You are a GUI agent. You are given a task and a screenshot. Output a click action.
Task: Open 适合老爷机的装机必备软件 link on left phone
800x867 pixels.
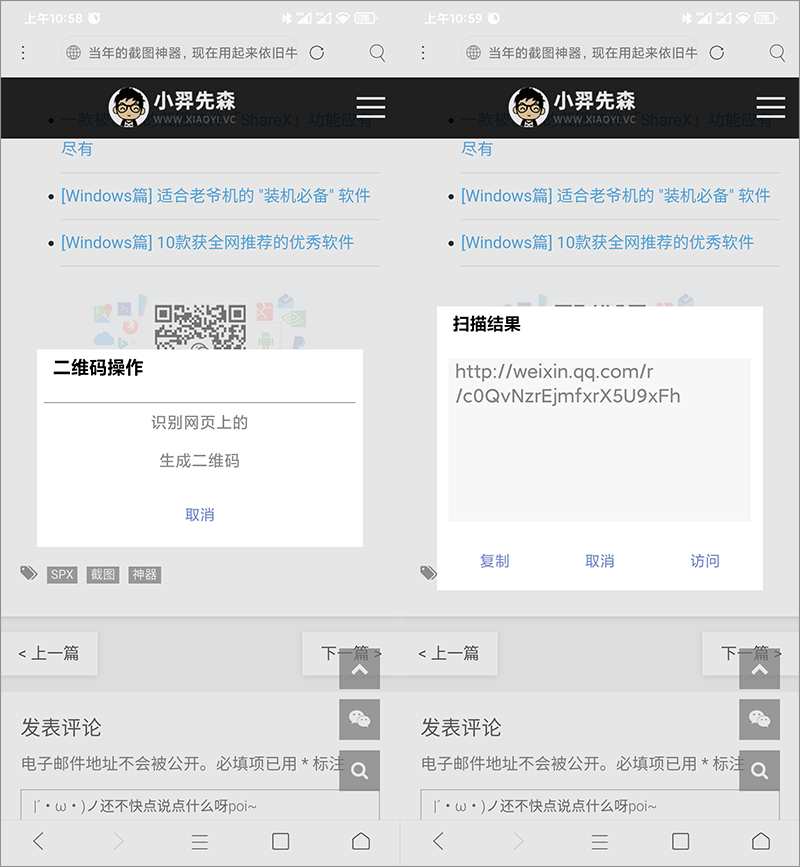pos(216,196)
